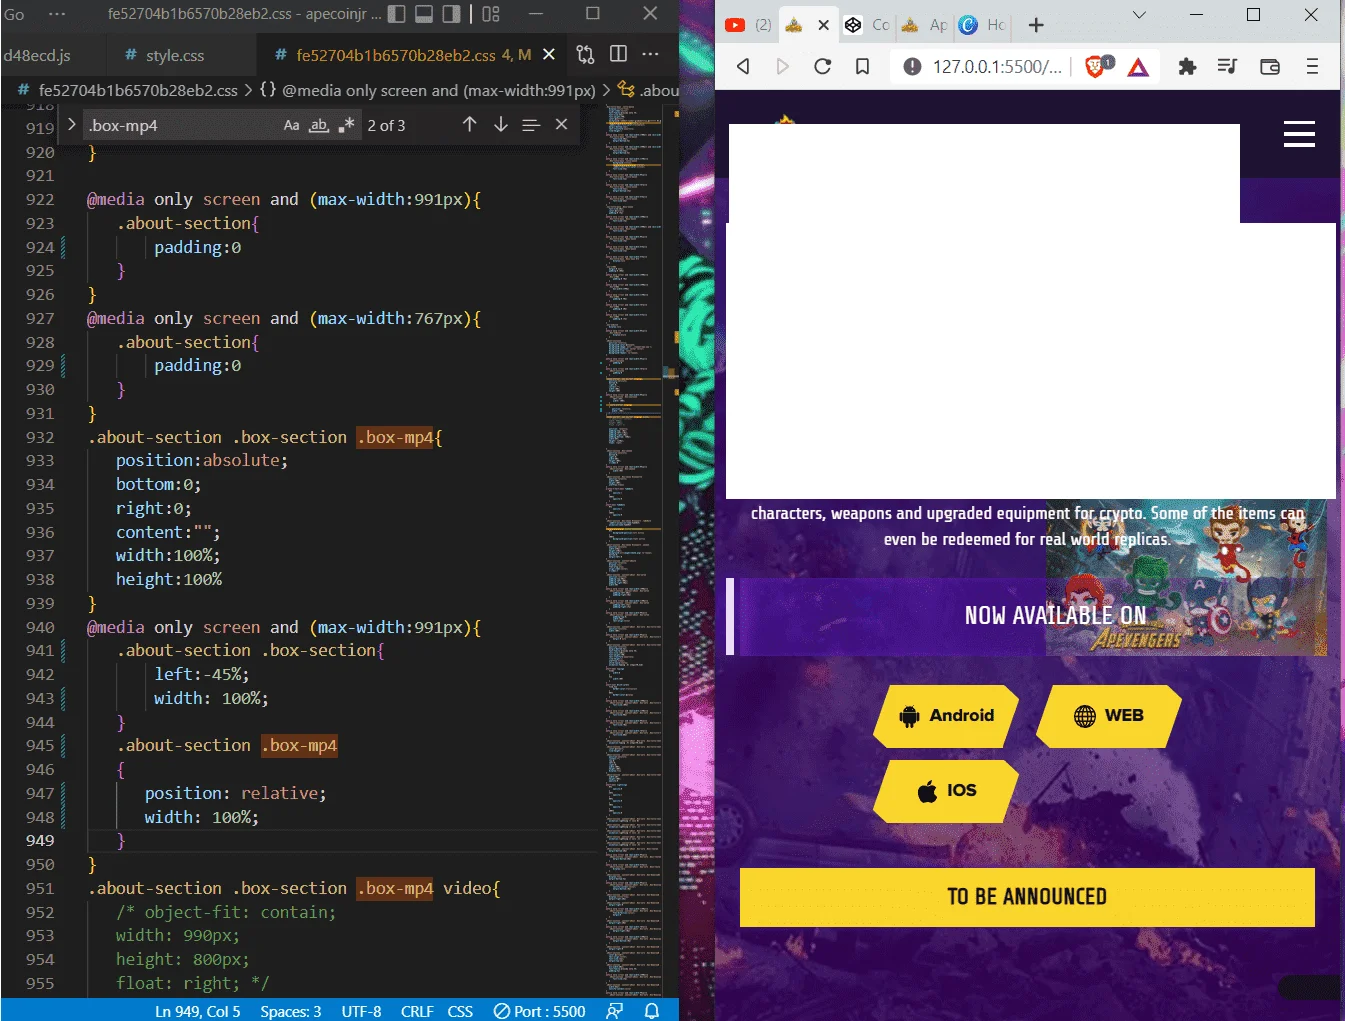The height and width of the screenshot is (1021, 1345).
Task: Click 'position:absolute;' on line 933
Action: click(201, 460)
